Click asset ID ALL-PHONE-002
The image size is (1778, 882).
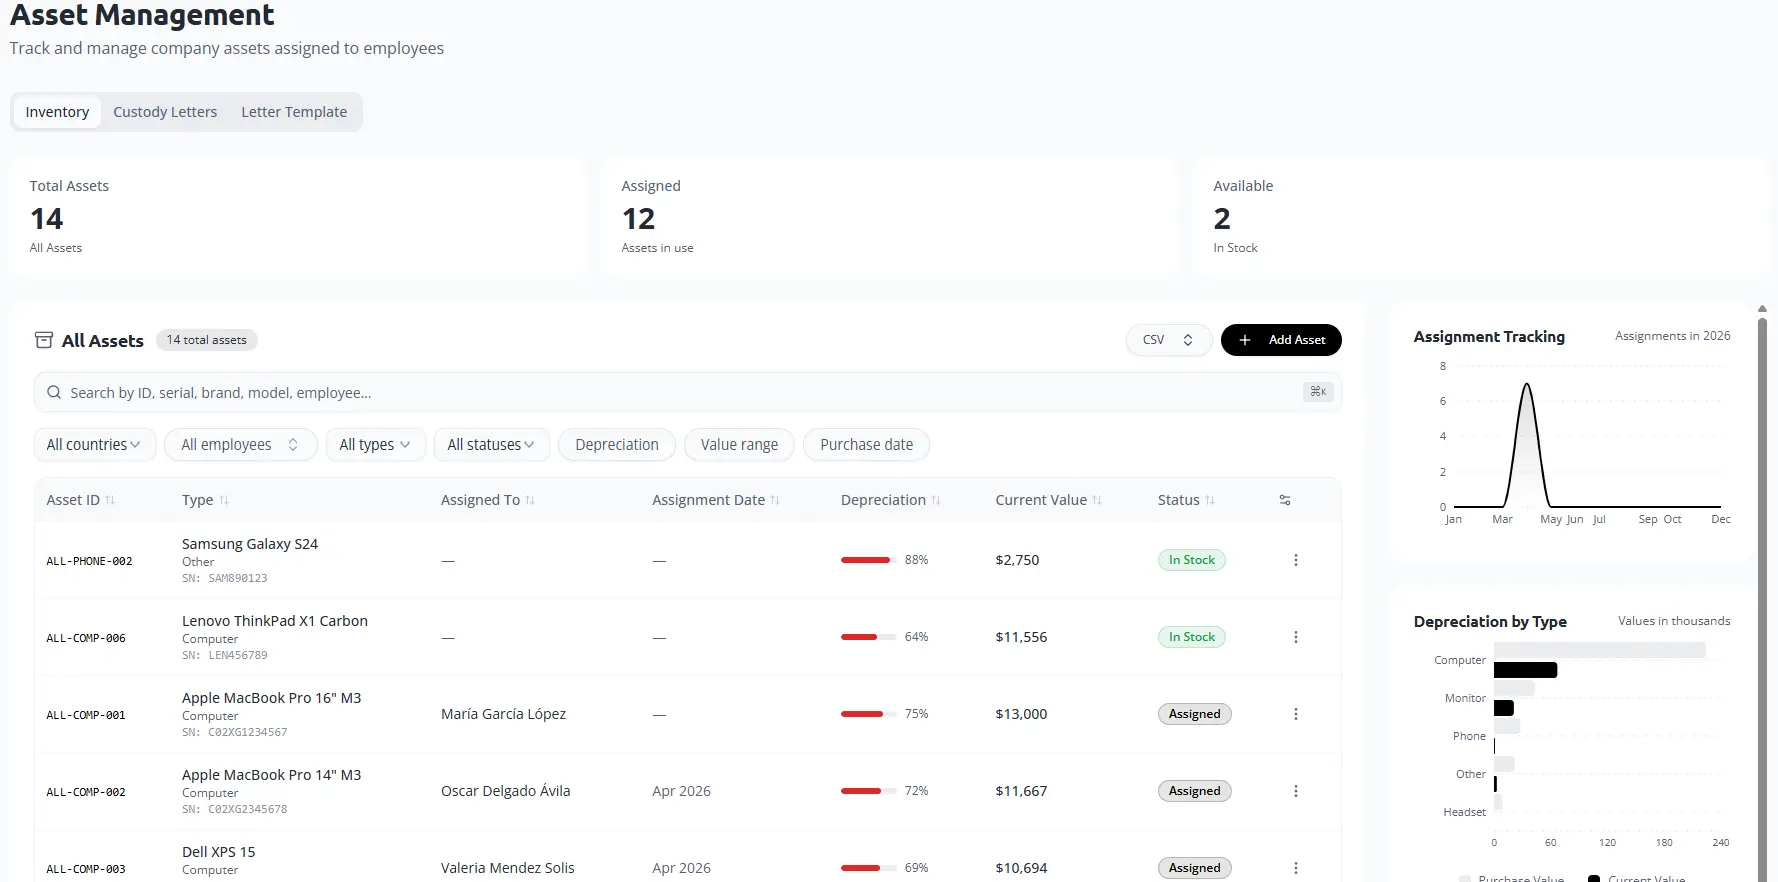89,561
